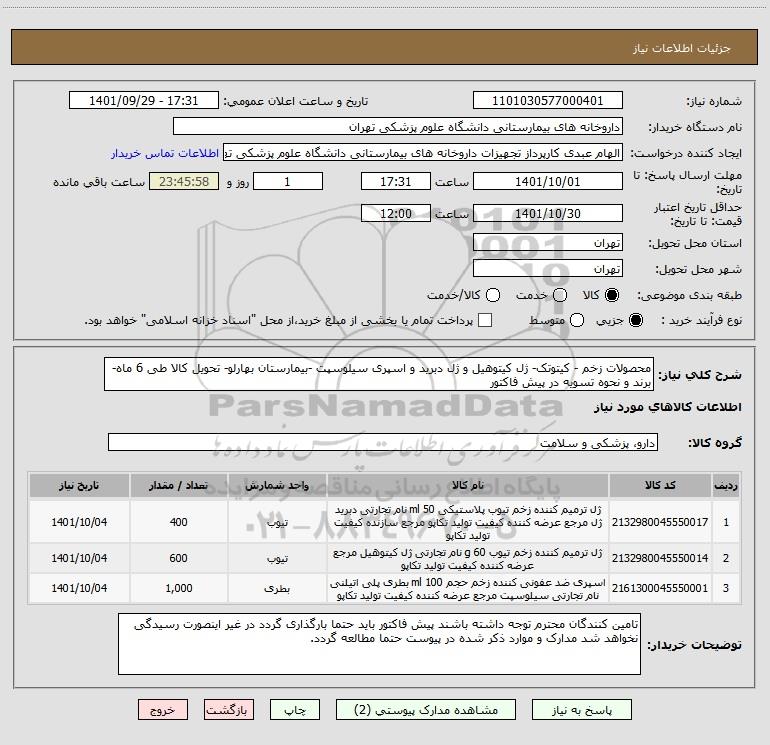Click the گروه کالا field
The width and height of the screenshot is (770, 745).
point(383,442)
